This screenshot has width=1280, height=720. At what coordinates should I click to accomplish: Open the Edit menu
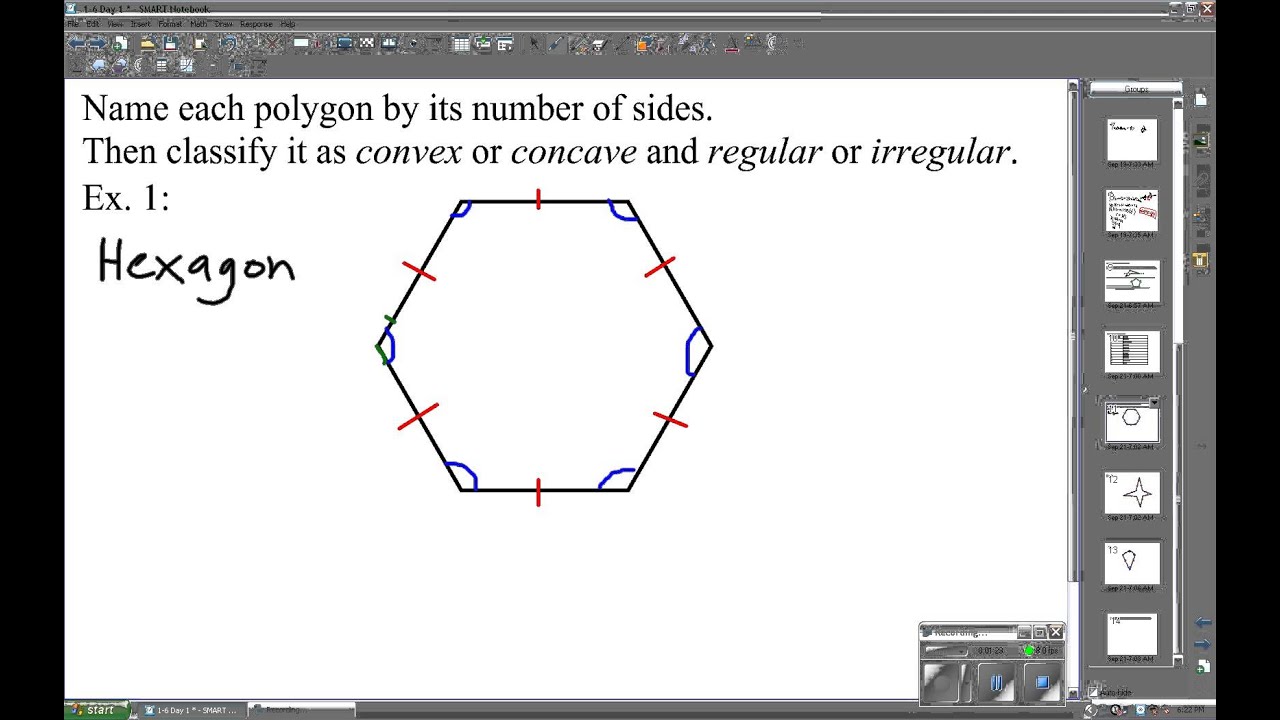tap(92, 23)
